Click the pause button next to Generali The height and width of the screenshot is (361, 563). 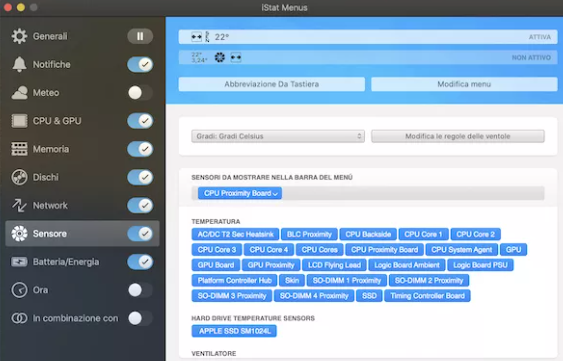140,36
